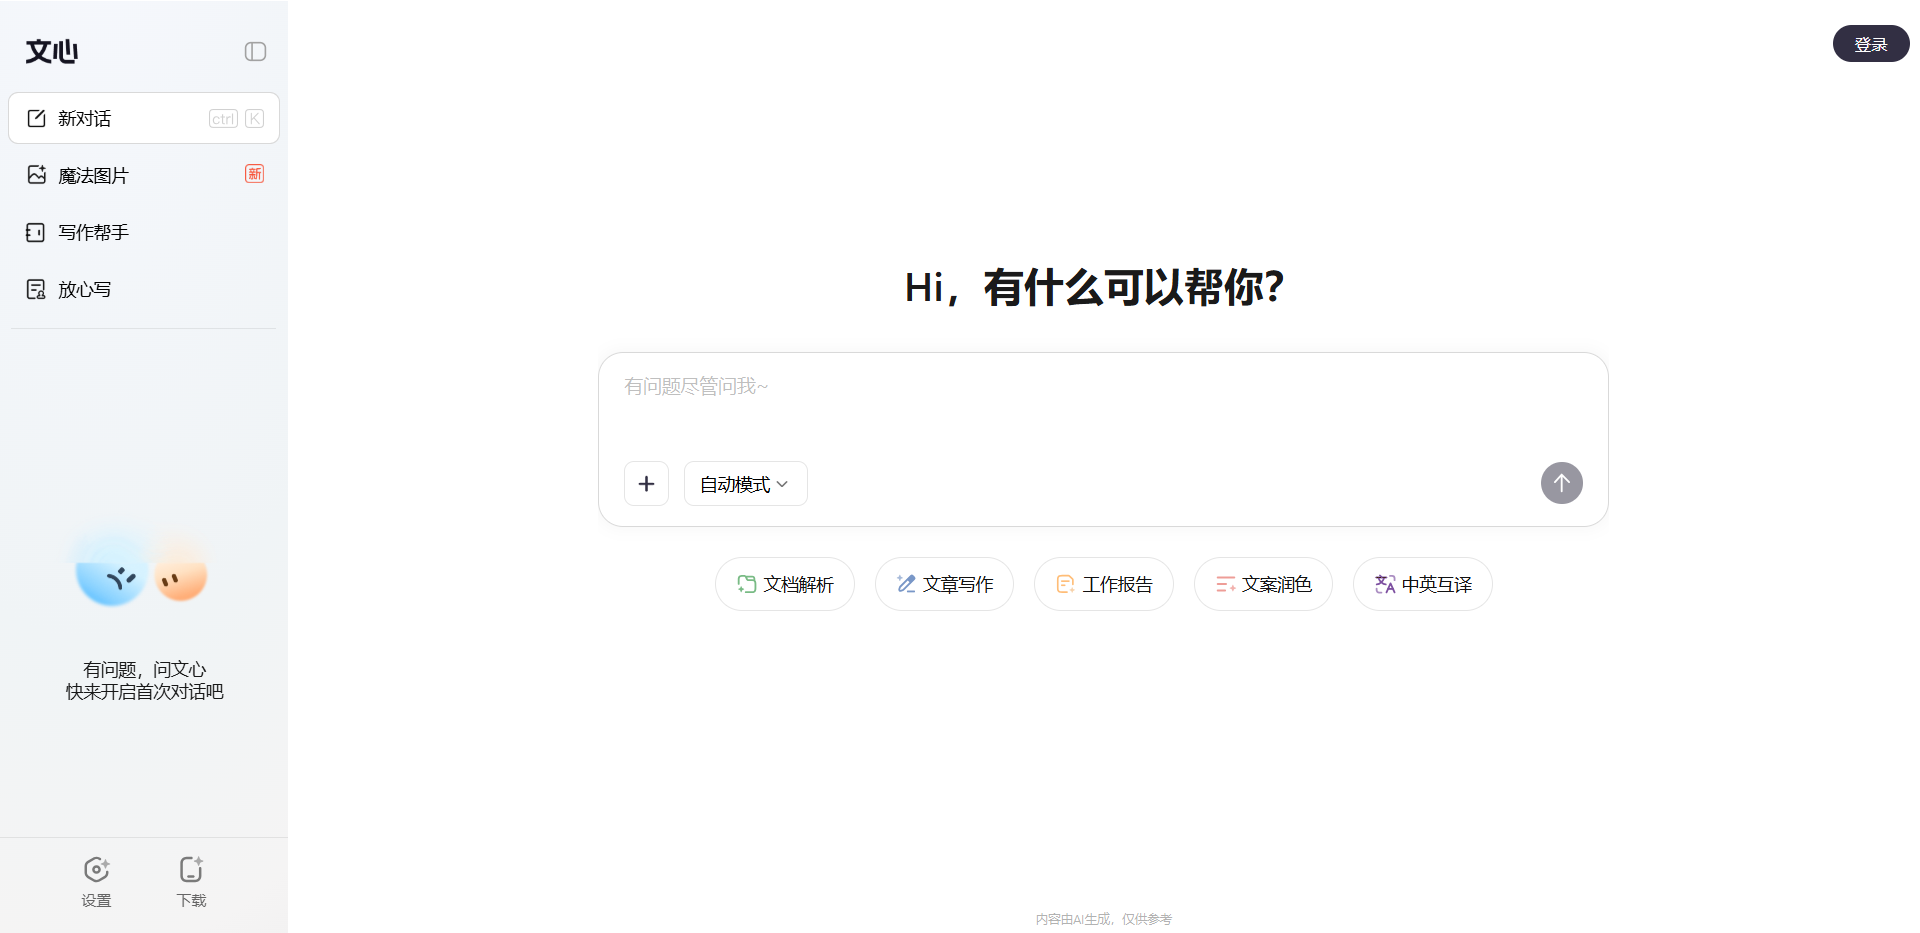Screen dimensions: 1920x933
Task: Click the 下载 download icon
Action: (191, 880)
